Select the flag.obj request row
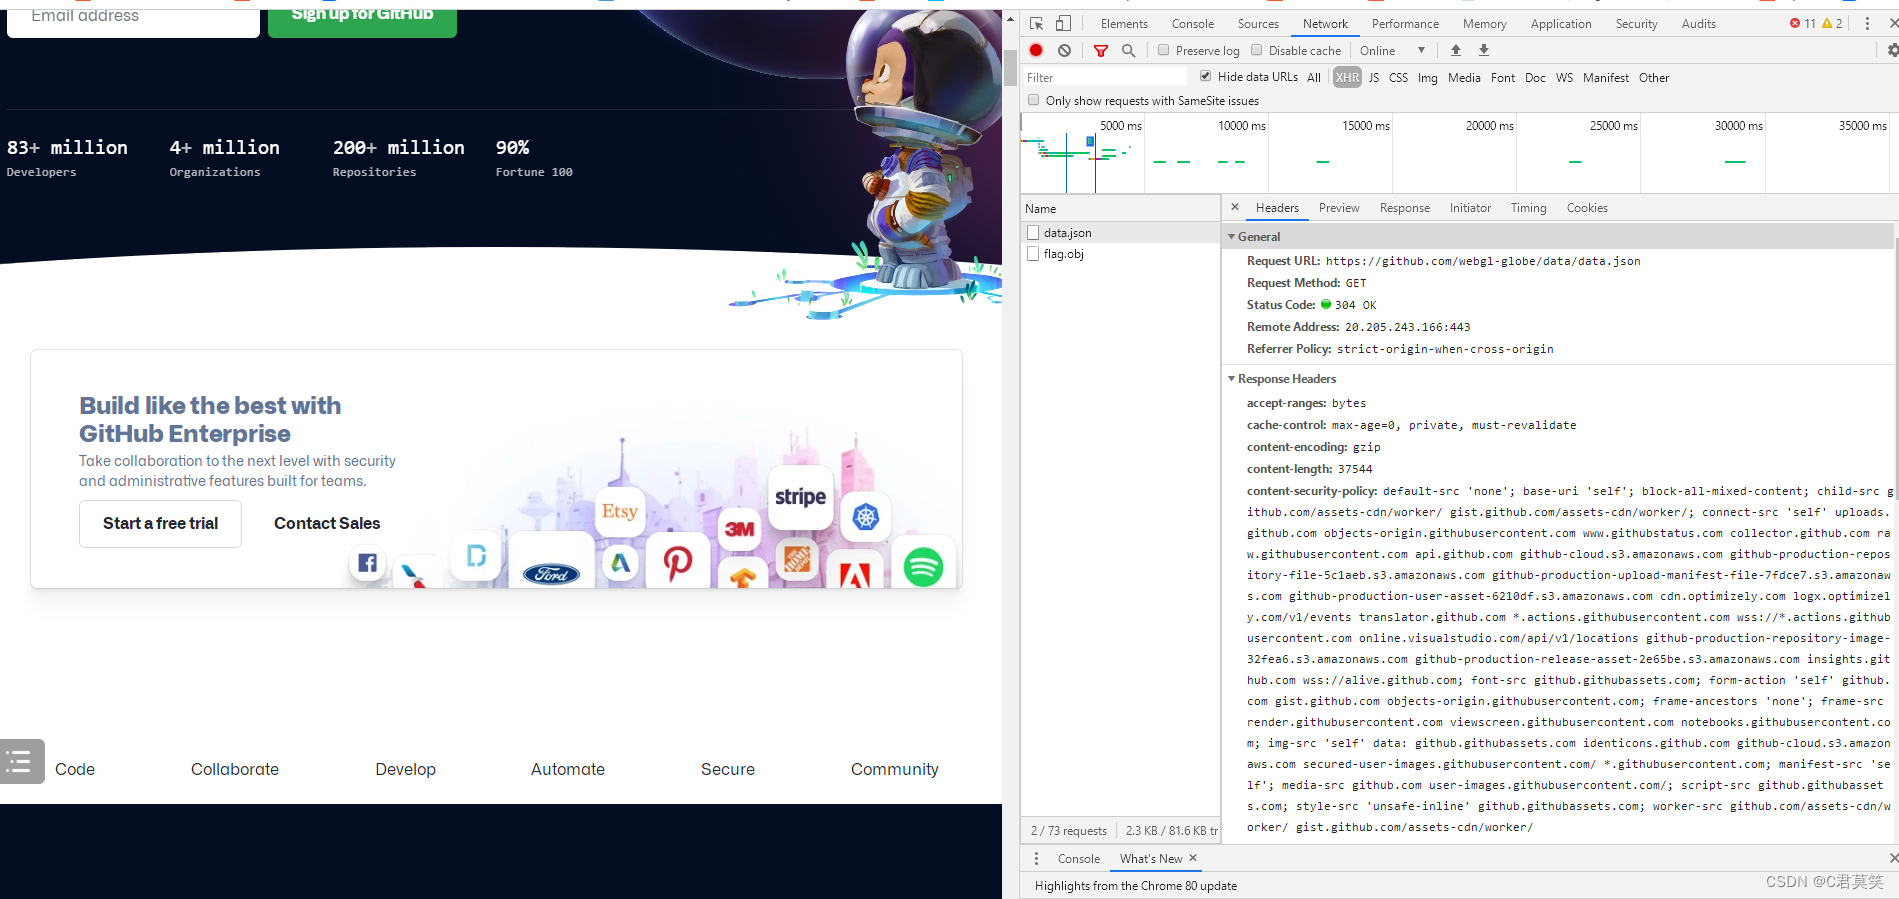 (1120, 254)
